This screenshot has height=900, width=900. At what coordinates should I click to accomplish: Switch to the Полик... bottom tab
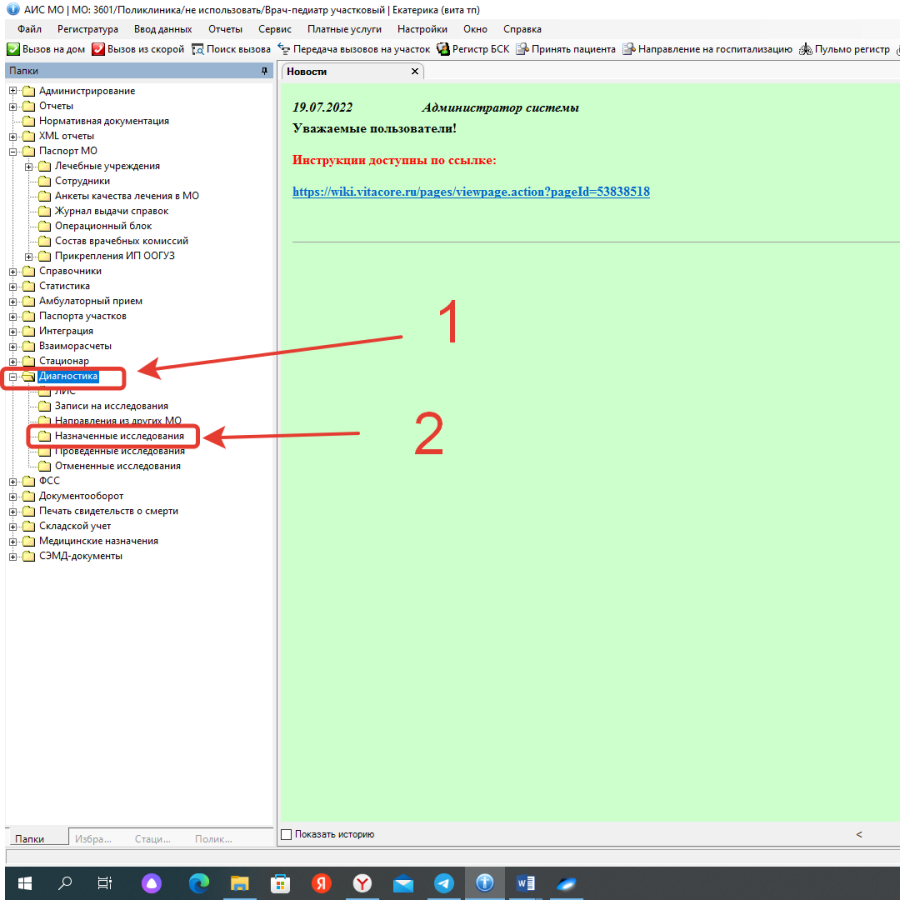[214, 839]
